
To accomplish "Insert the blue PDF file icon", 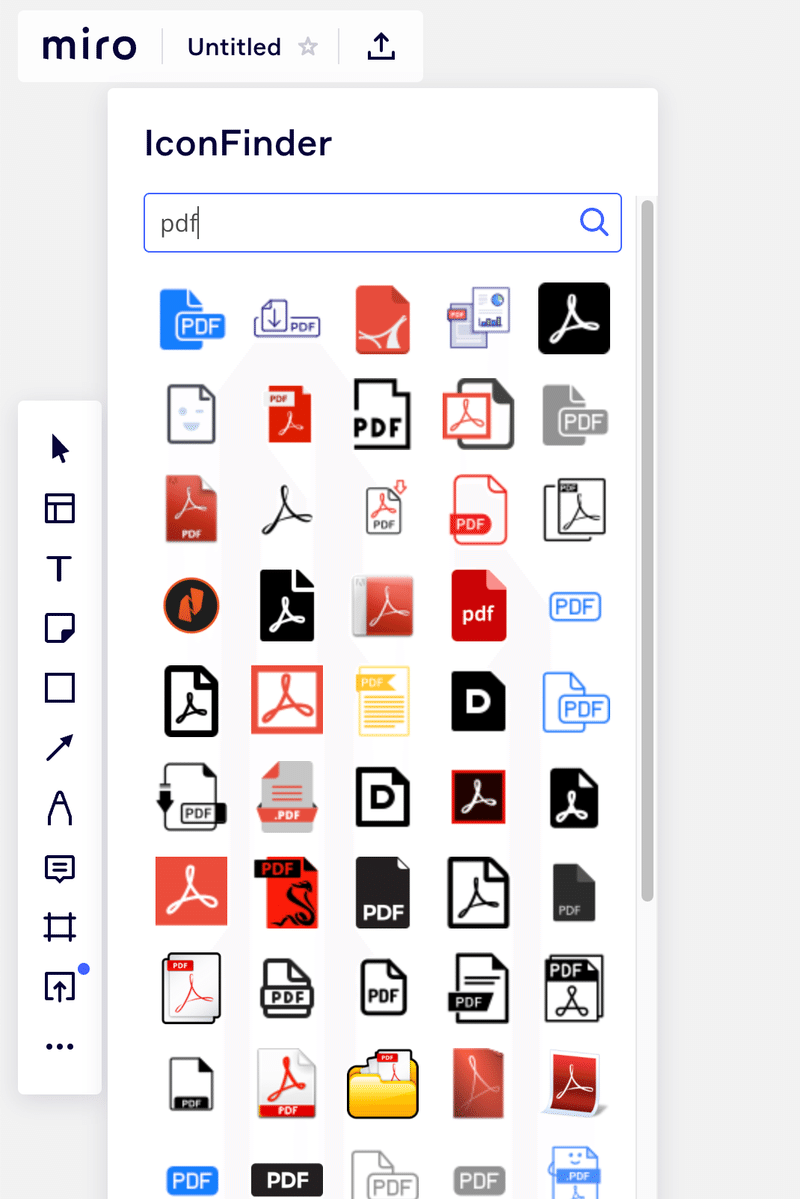I will [x=192, y=319].
